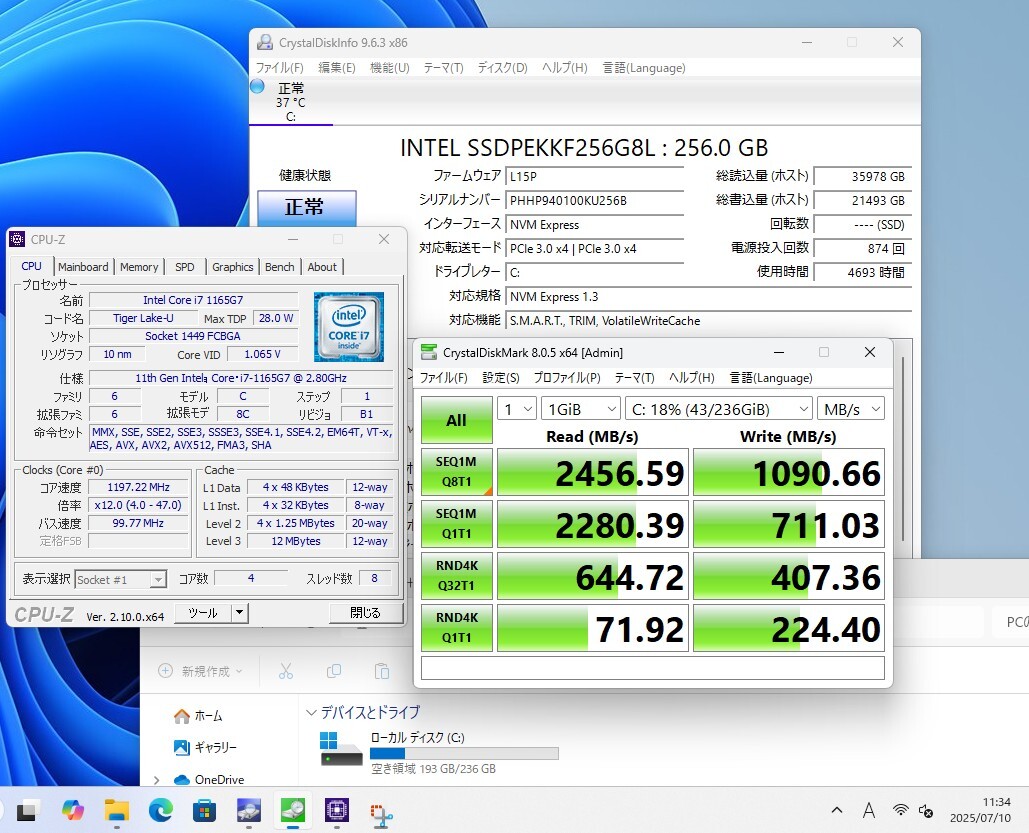Open File Explorer from the taskbar
The height and width of the screenshot is (833, 1029).
tap(116, 811)
